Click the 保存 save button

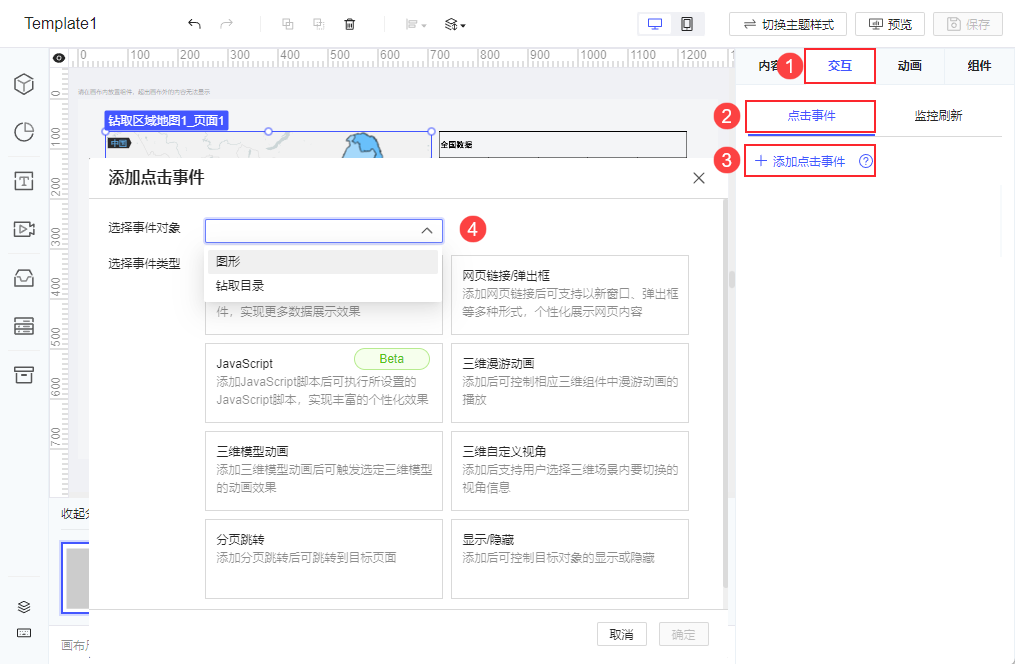968,25
